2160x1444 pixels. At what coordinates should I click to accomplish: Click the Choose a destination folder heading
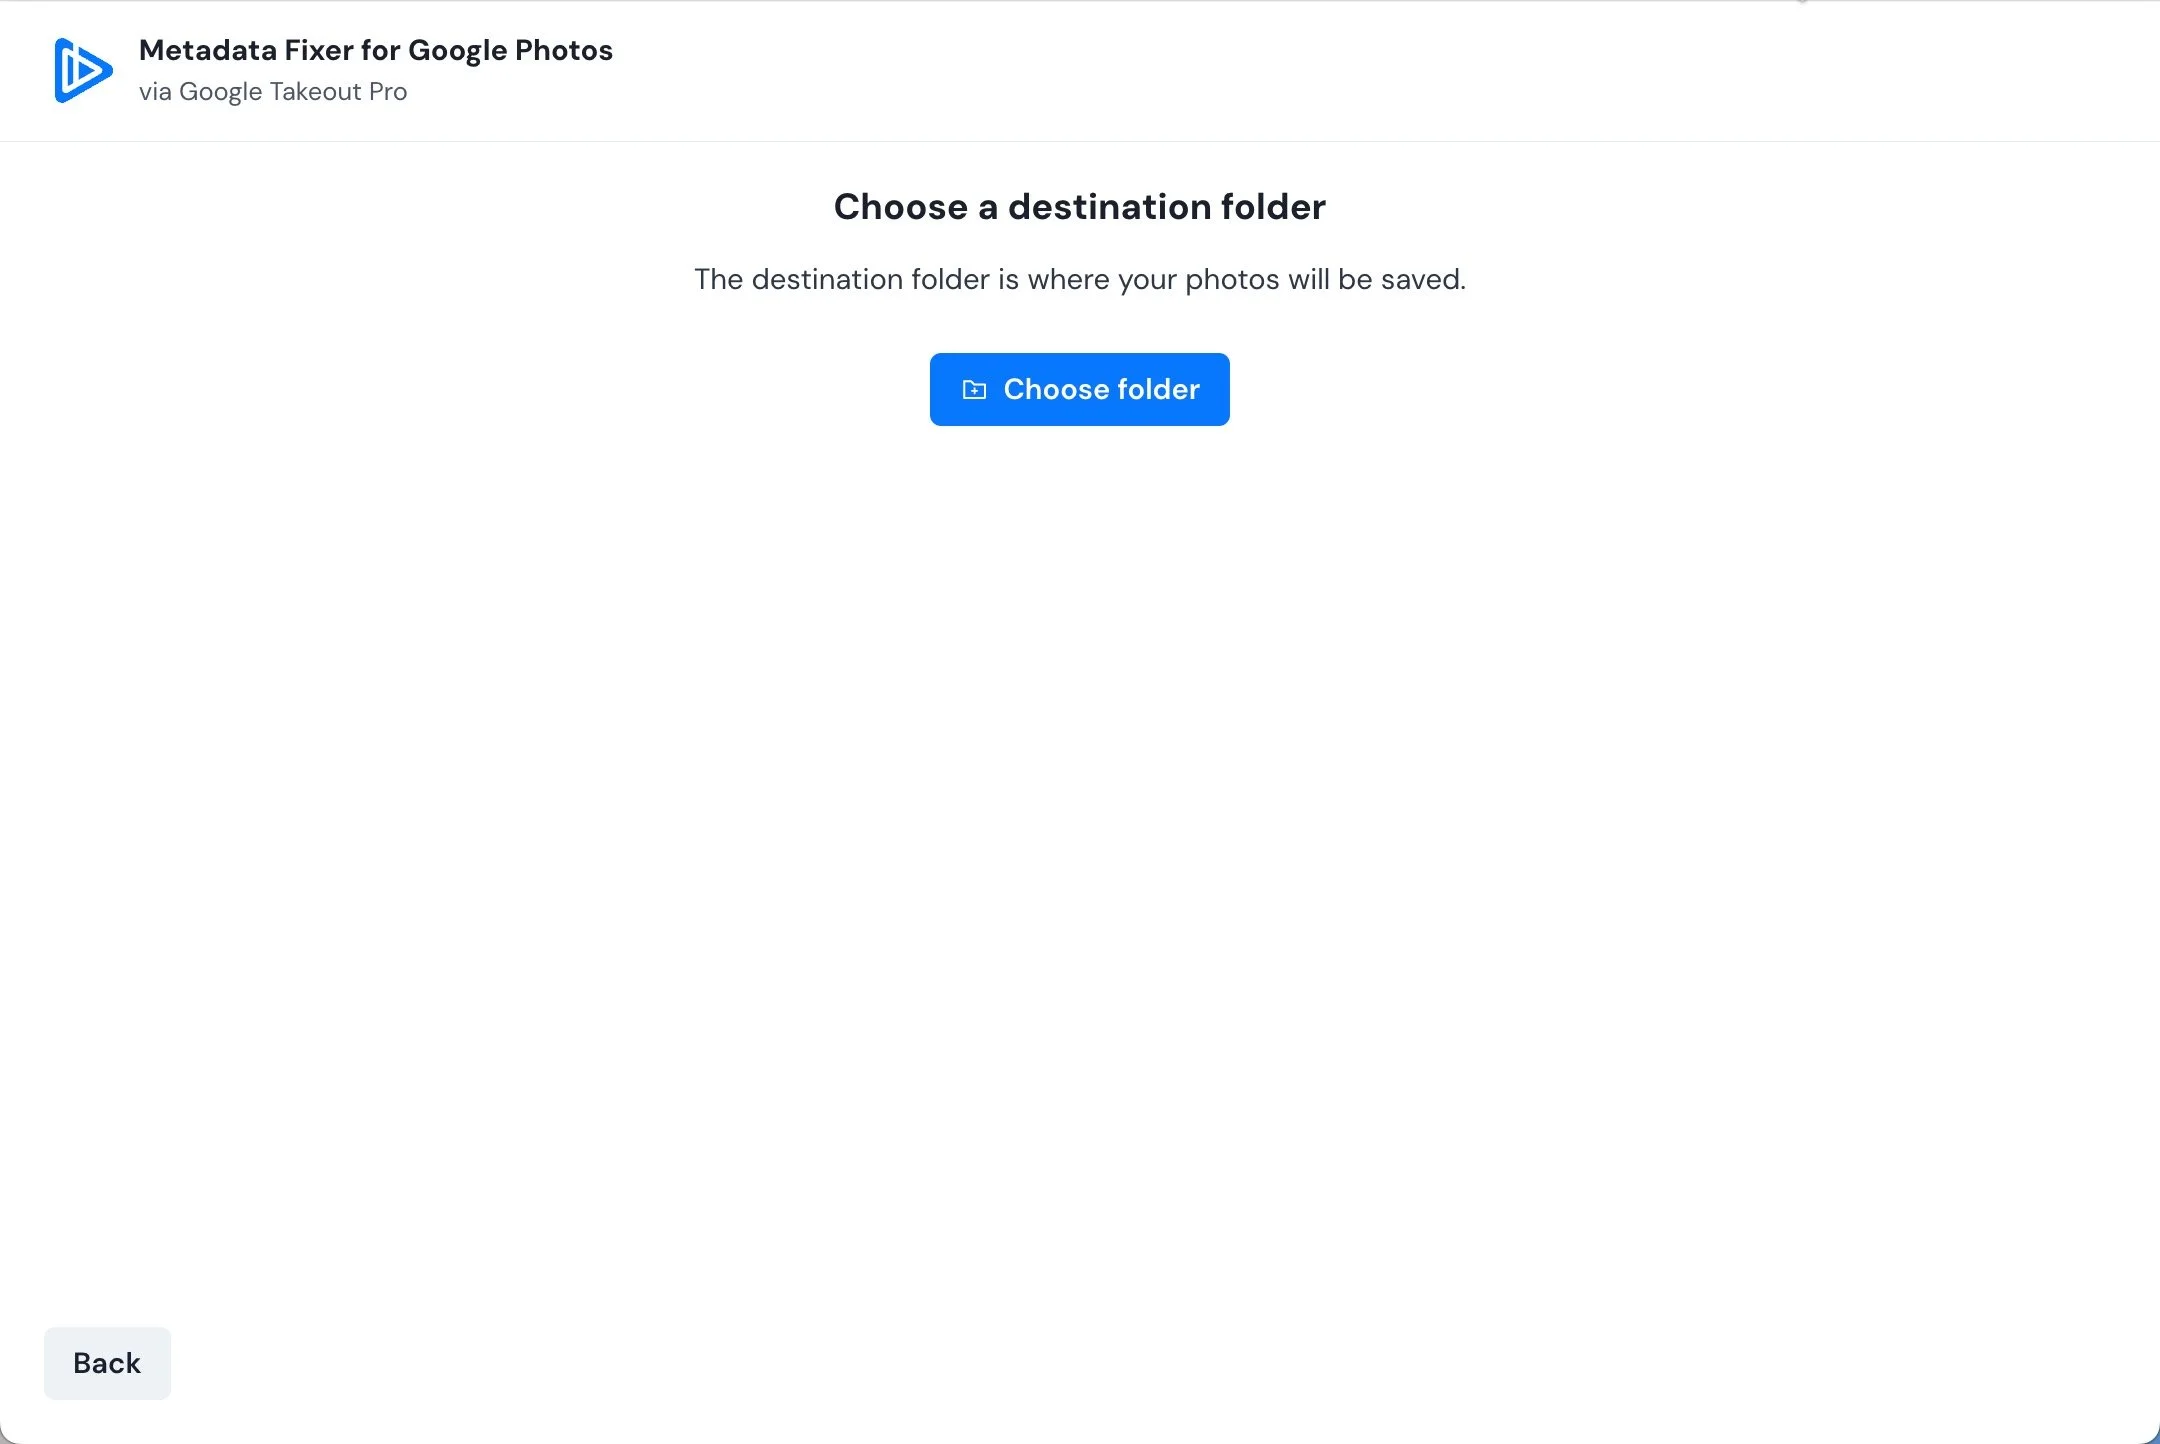click(1079, 207)
